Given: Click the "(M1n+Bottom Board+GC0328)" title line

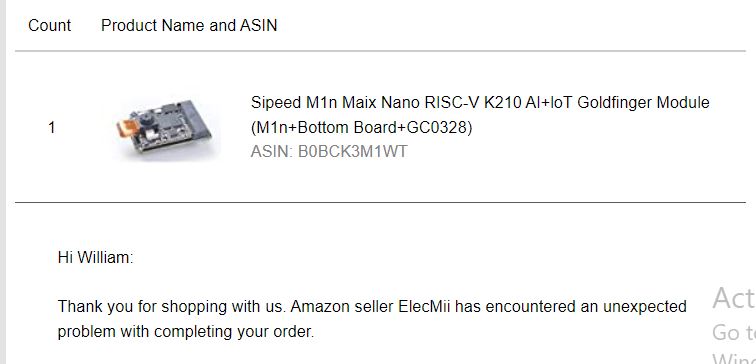Looking at the screenshot, I should tap(362, 127).
